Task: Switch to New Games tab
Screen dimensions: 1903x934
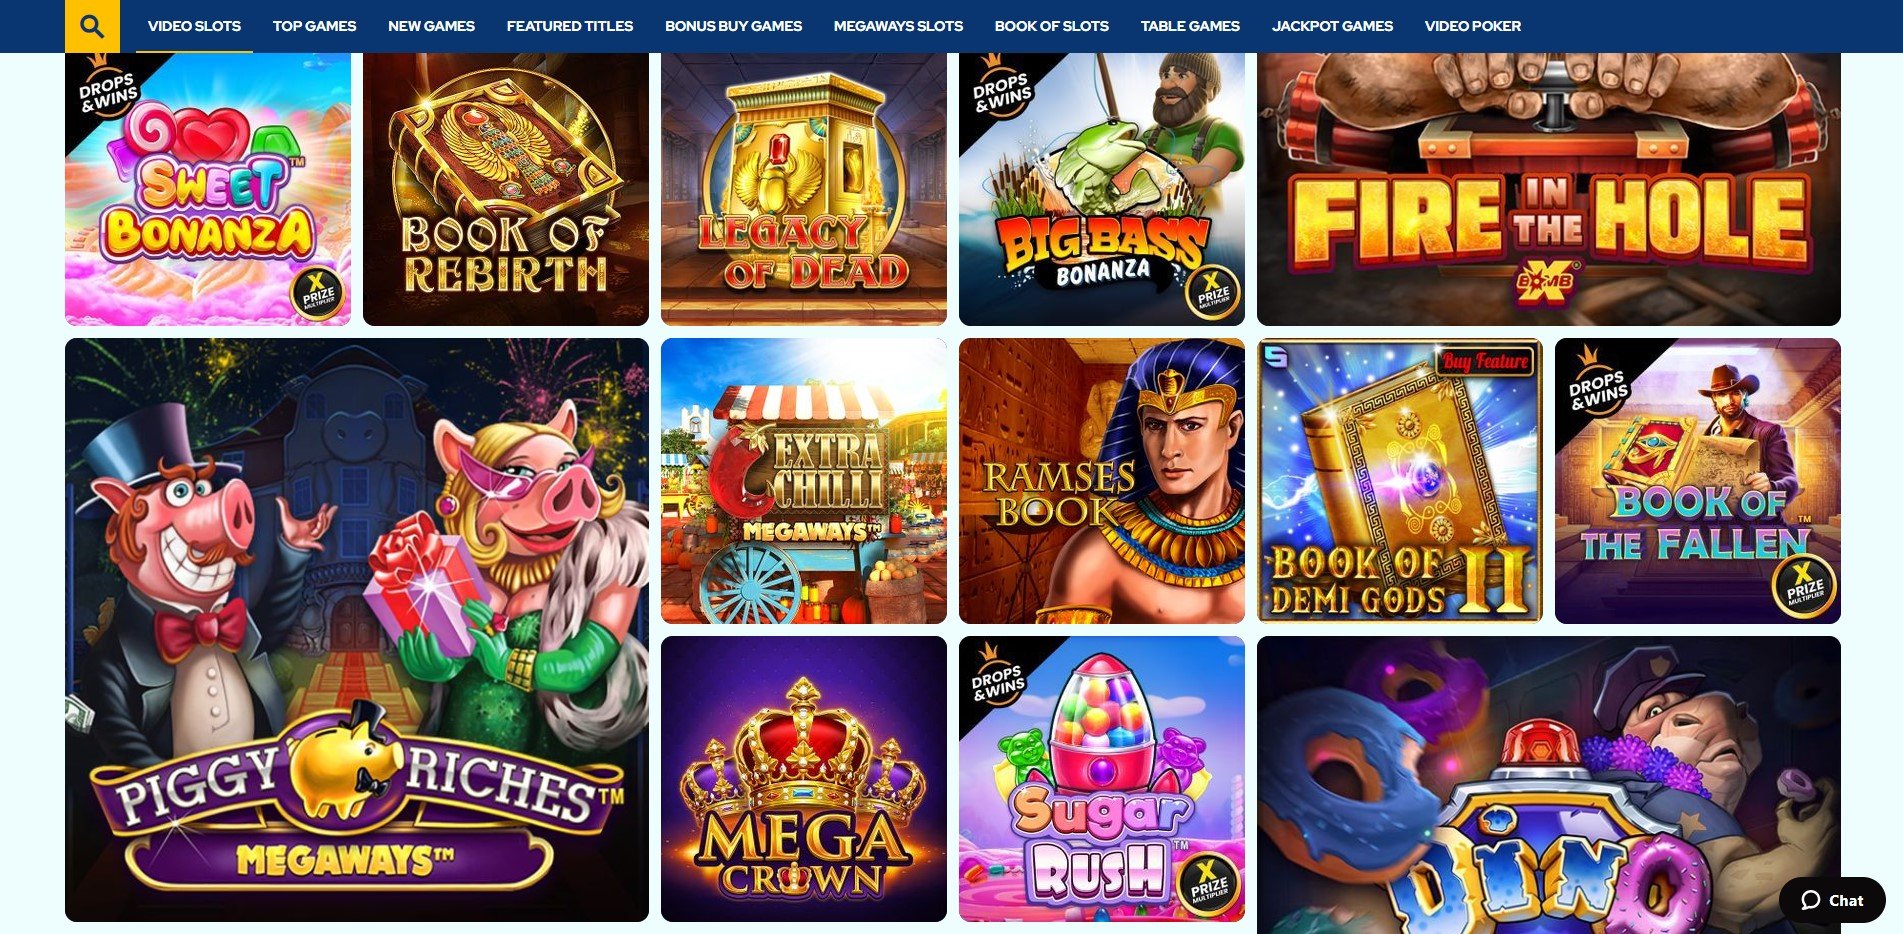Action: (x=431, y=26)
